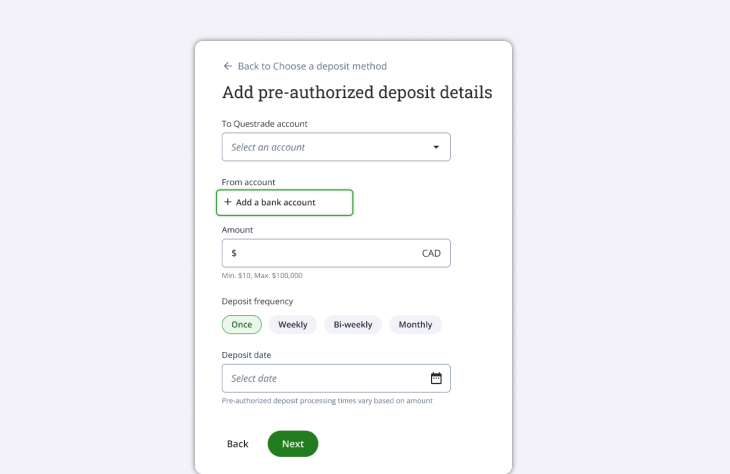Viewport: 730px width, 474px height.
Task: Click the Back button at the bottom
Action: click(x=237, y=443)
